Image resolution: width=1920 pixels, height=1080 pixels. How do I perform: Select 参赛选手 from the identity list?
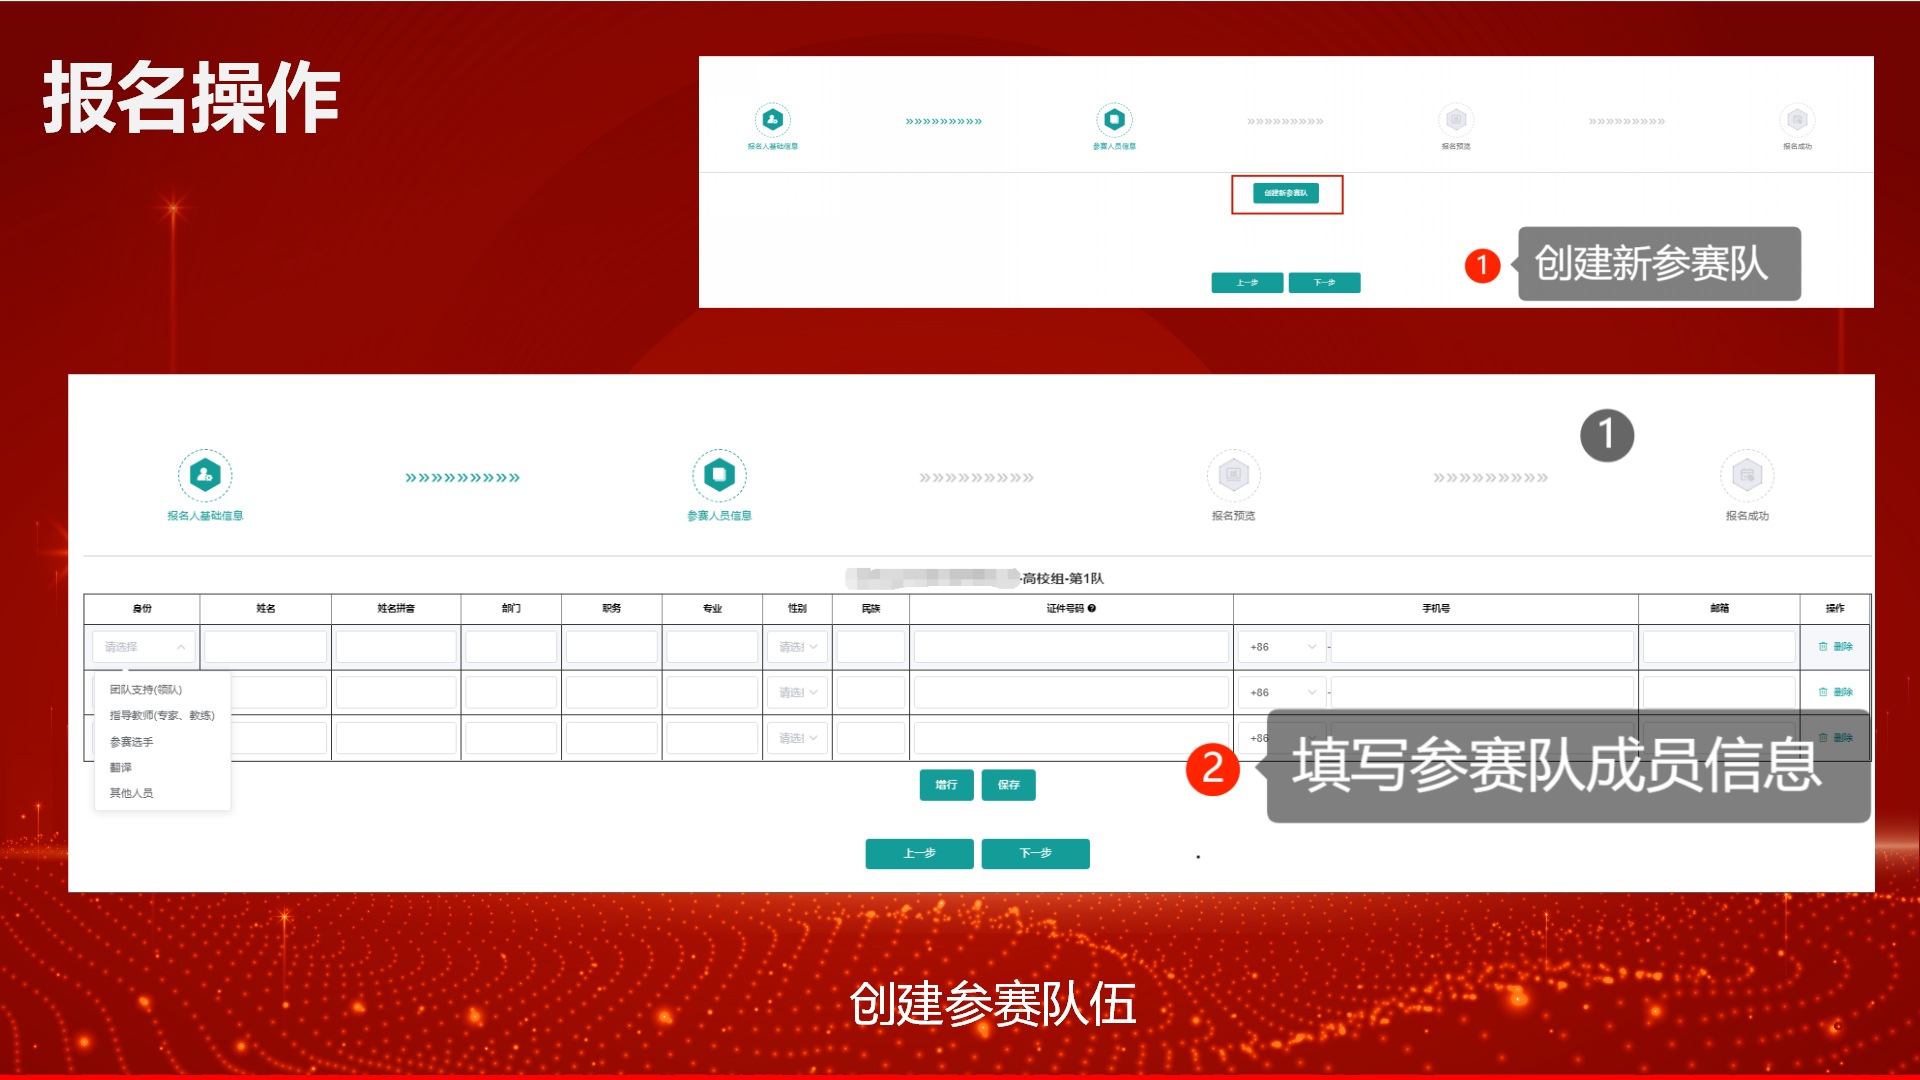point(130,741)
